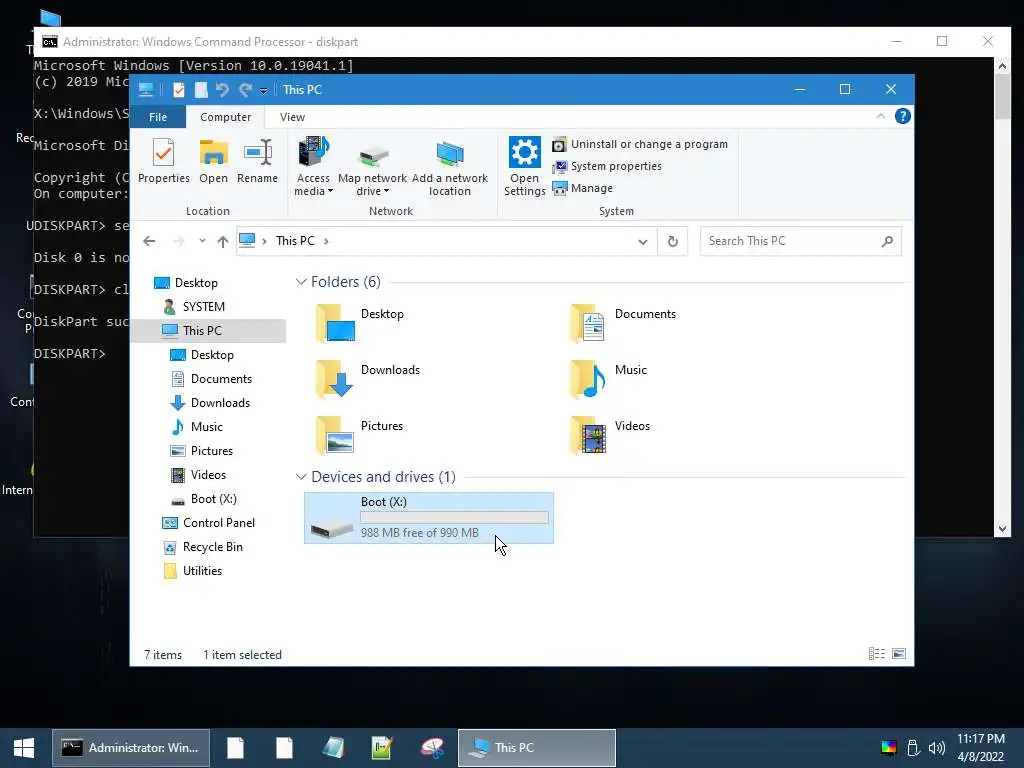The image size is (1024, 768).
Task: Select Videos in navigation pane
Action: point(208,475)
